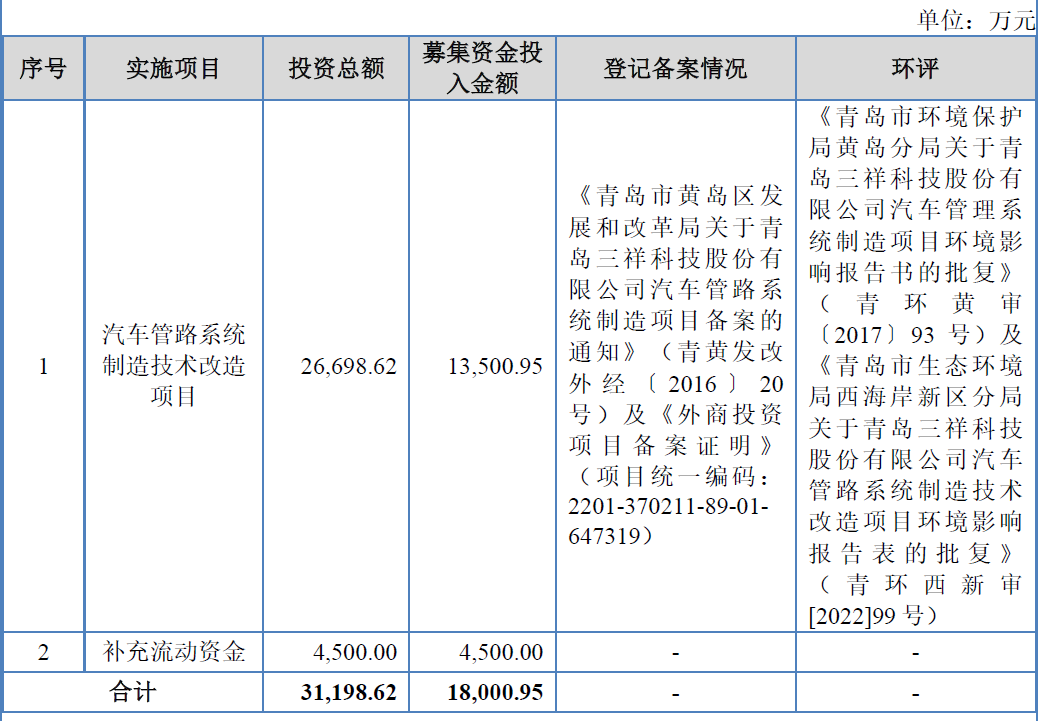
Task: Click the registration text starting 《青岛市黄岛区发展和改革局
Action: click(675, 366)
